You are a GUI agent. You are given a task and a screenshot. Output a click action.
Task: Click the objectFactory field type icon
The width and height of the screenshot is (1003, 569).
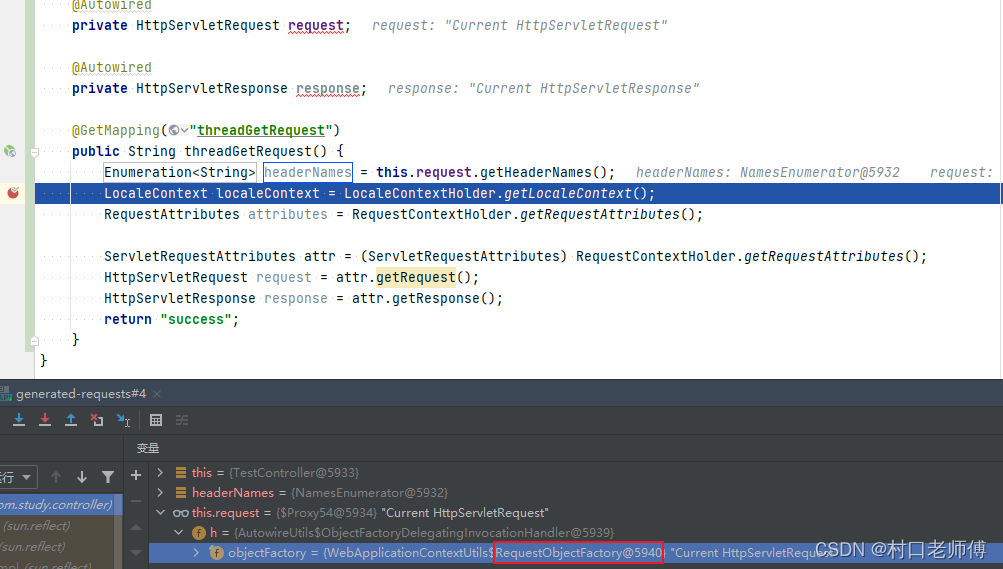click(x=217, y=552)
